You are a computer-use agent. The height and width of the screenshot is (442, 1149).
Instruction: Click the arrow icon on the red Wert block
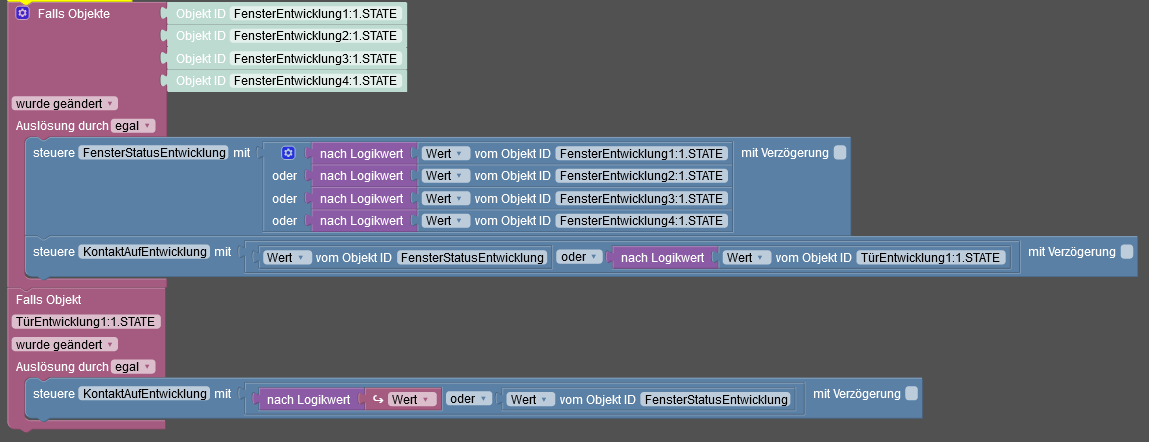378,399
